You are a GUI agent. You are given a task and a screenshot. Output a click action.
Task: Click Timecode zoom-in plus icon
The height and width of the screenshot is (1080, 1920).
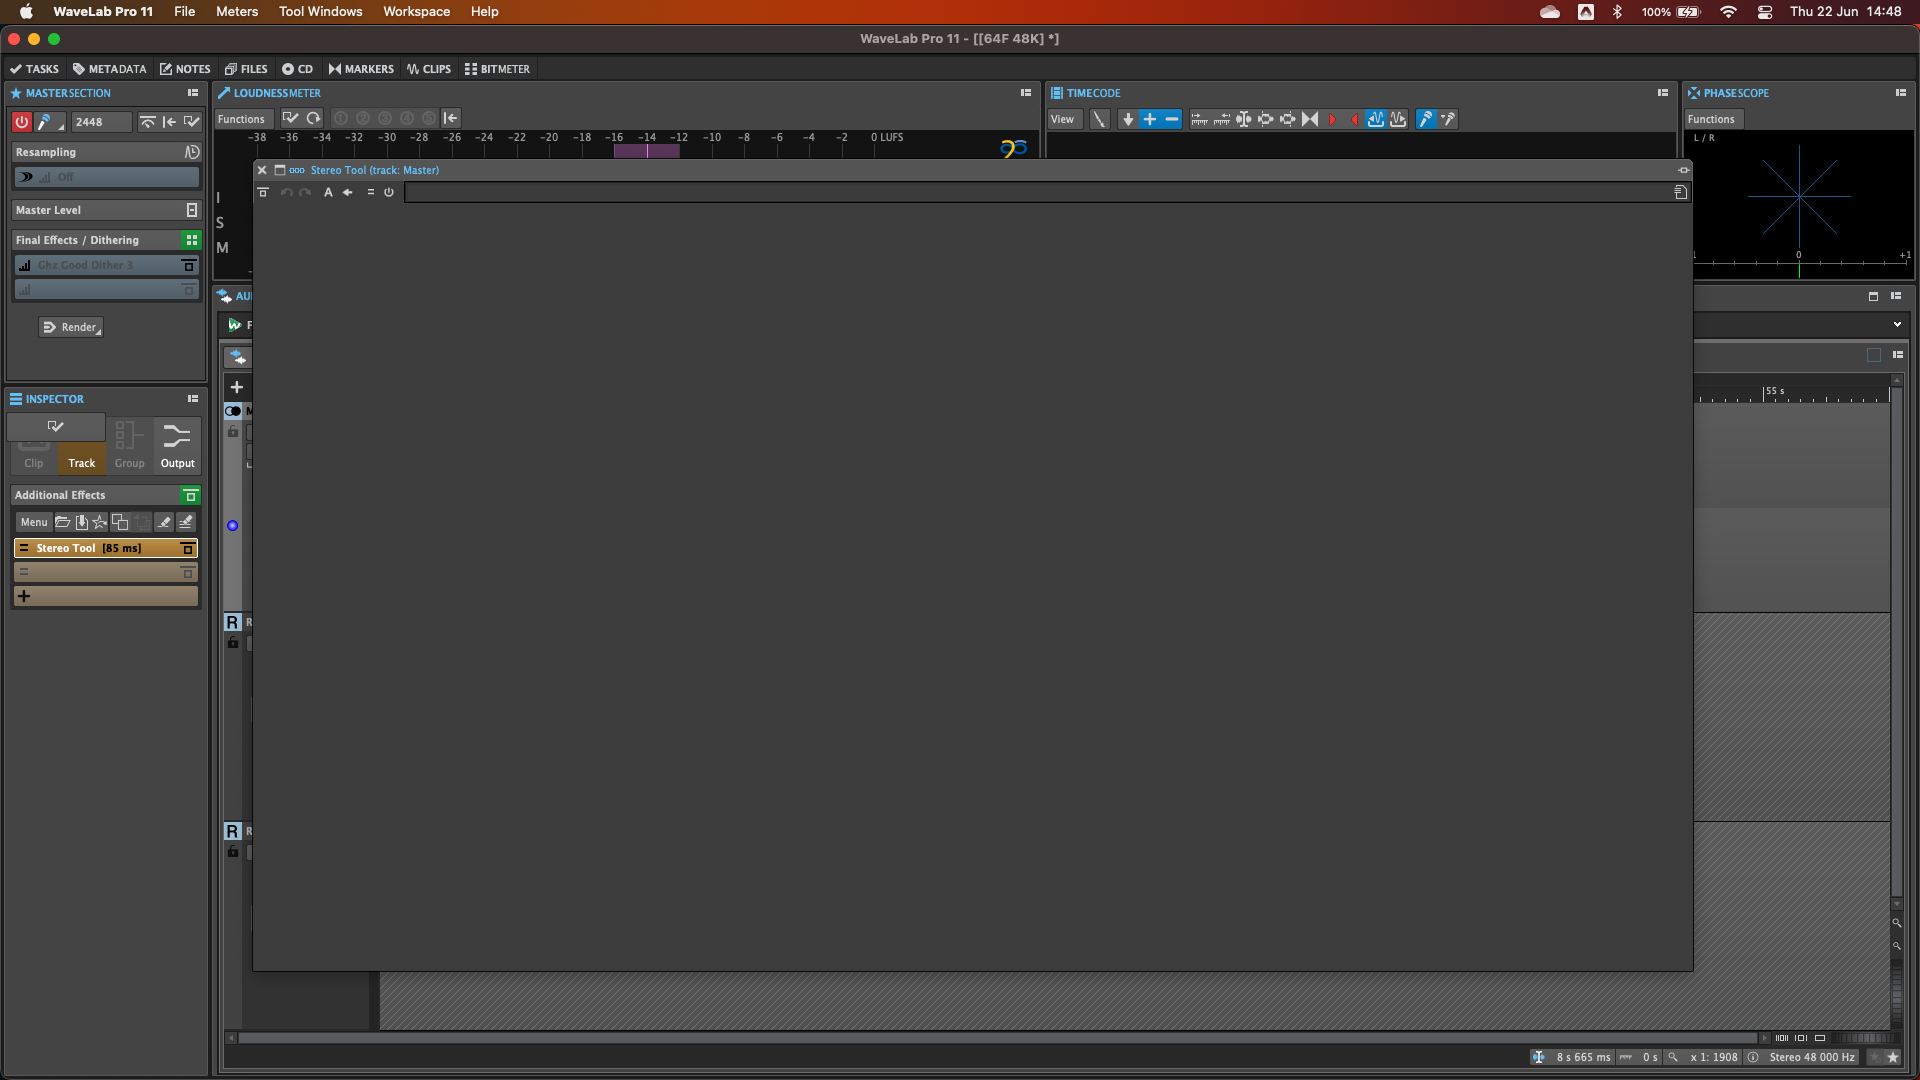pyautogui.click(x=1150, y=119)
